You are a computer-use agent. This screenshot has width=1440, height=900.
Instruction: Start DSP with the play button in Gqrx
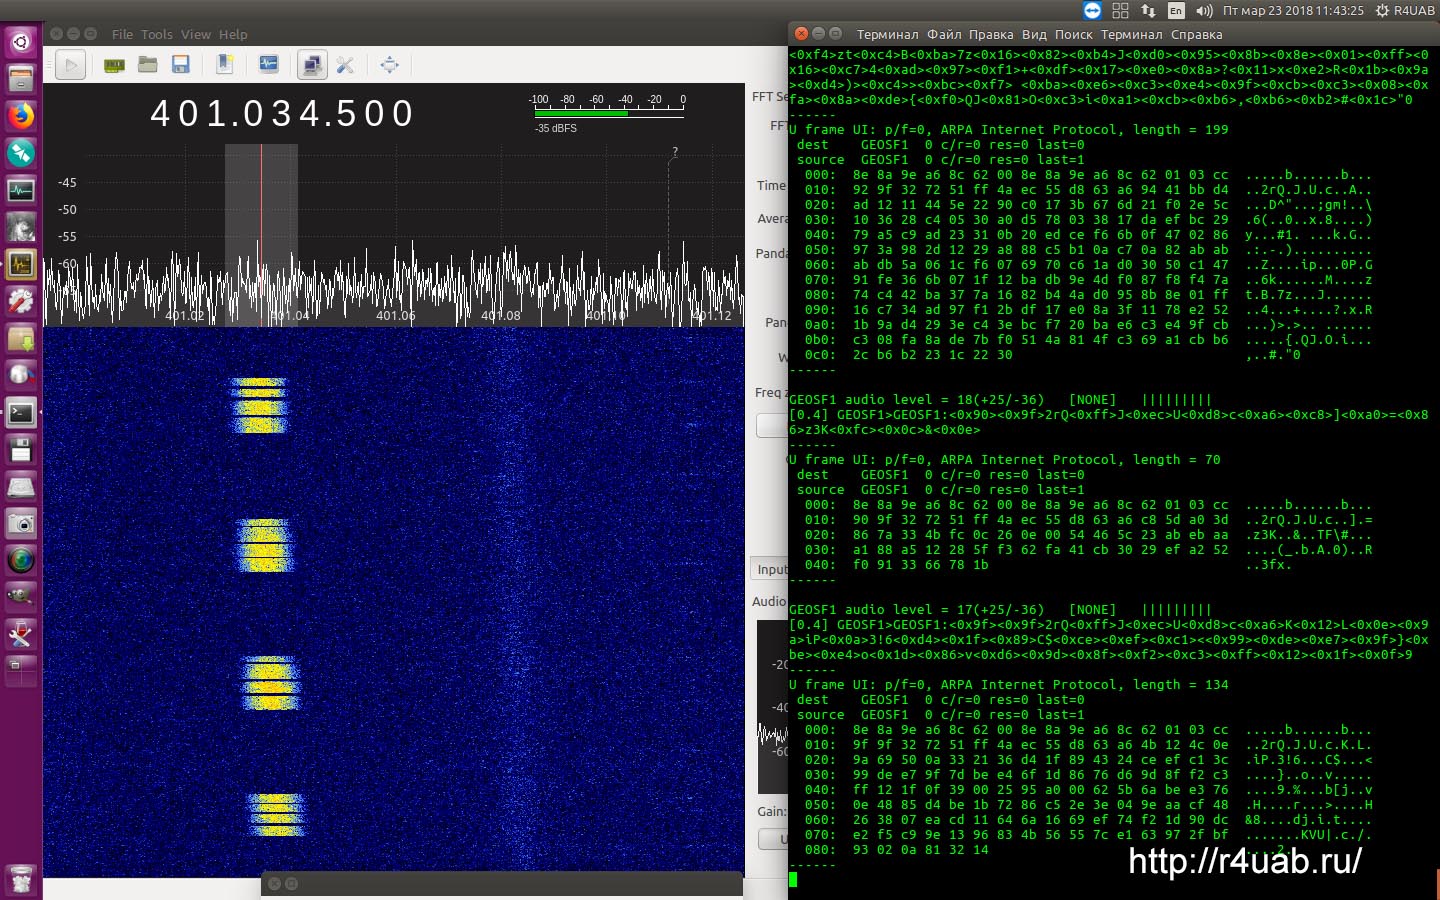[x=70, y=66]
